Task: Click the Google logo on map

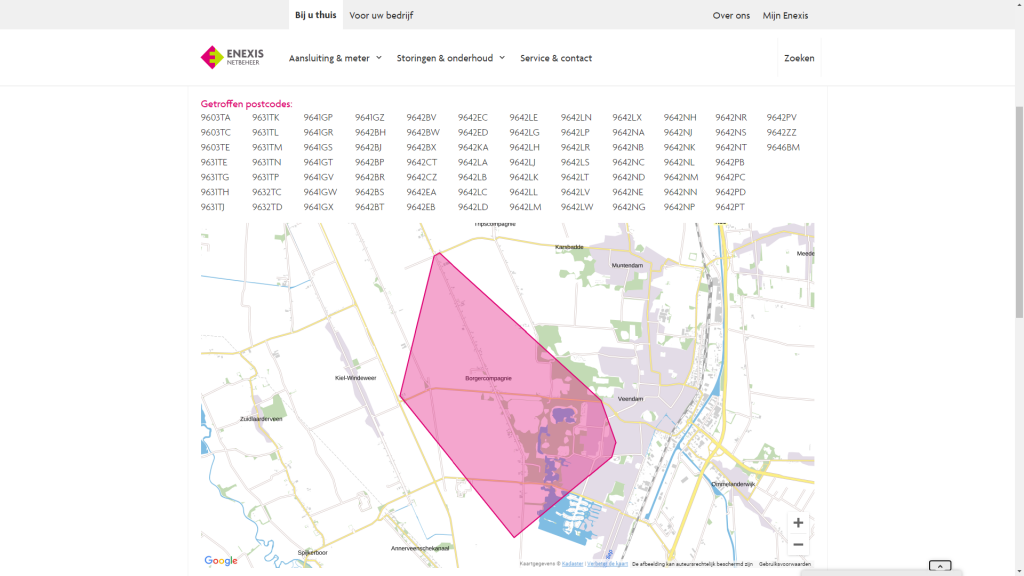Action: coord(221,561)
